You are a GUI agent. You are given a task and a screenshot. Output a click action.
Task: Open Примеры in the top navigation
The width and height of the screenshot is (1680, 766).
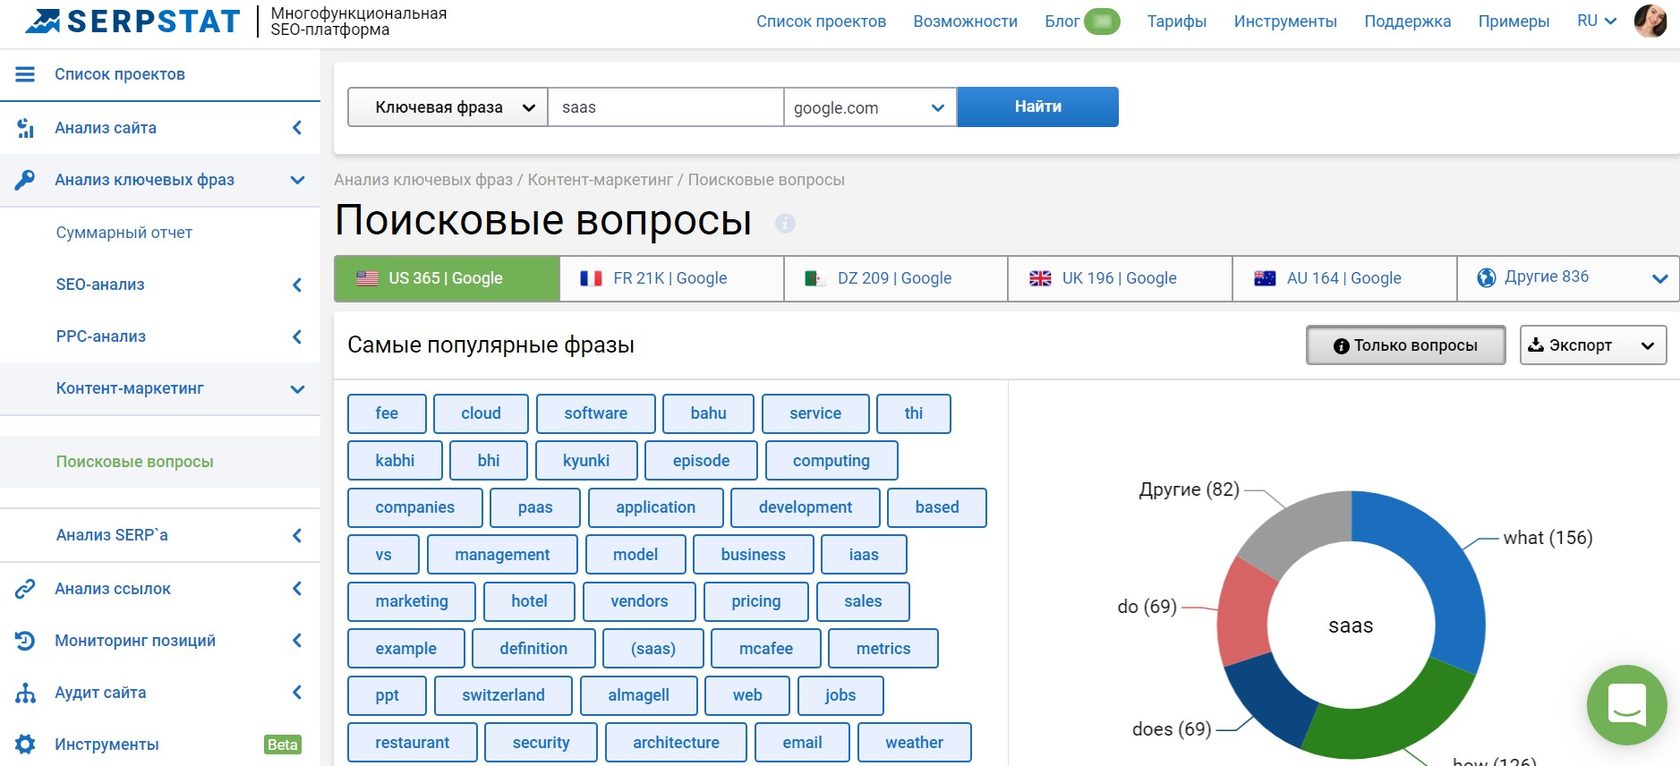click(1514, 21)
